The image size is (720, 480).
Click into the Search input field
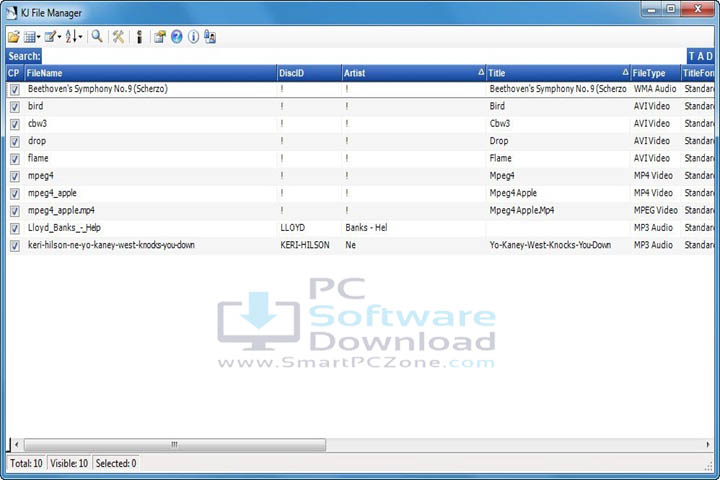coord(364,56)
